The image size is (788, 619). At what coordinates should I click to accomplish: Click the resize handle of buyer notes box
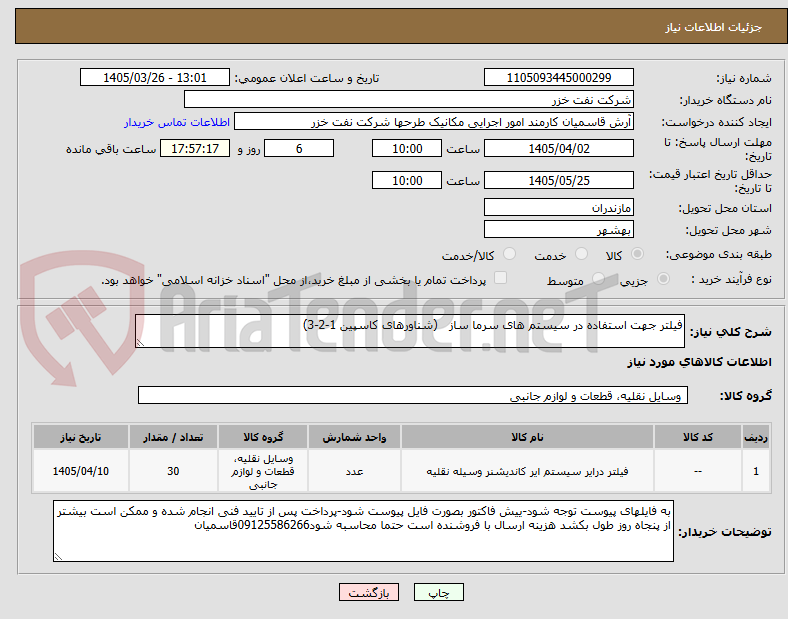coord(58,557)
